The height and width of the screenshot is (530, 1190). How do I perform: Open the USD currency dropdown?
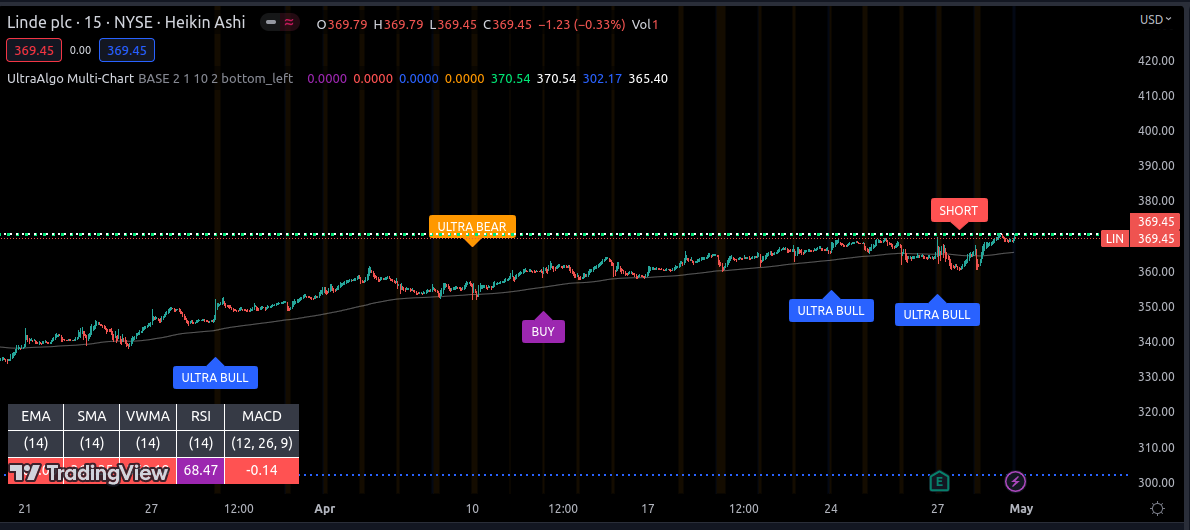(x=1155, y=20)
